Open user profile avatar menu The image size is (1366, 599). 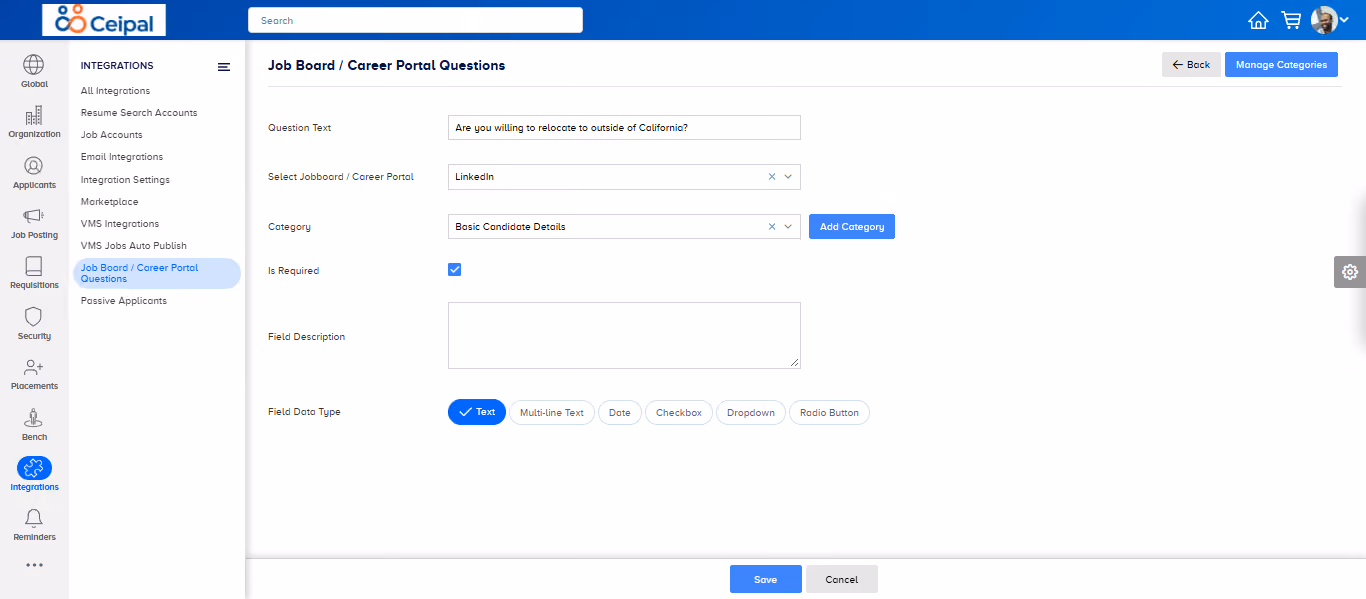(x=1330, y=20)
